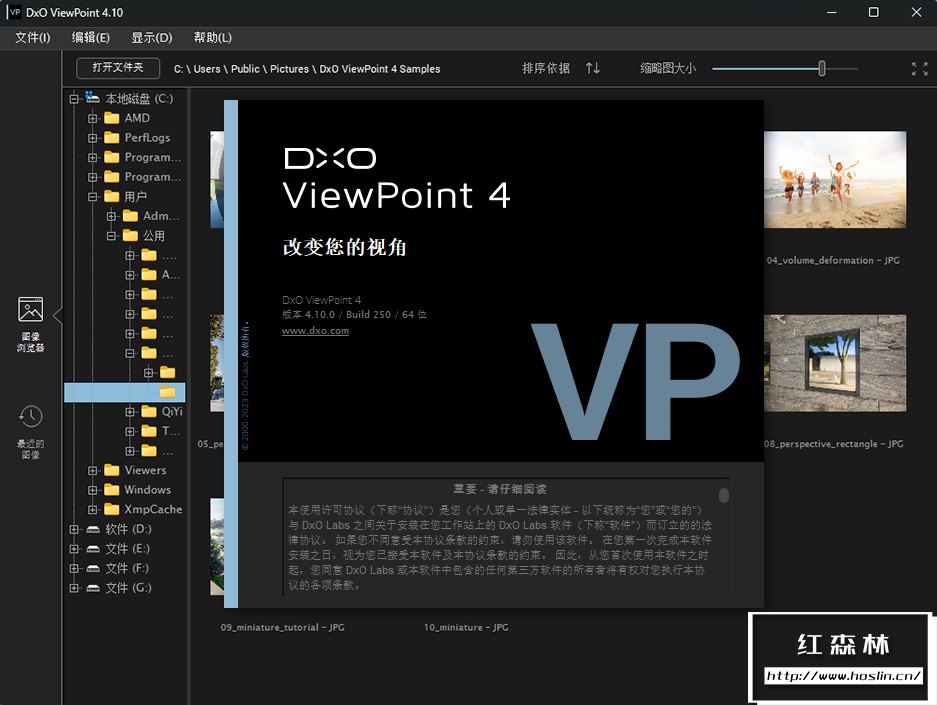Select the 04_volume_deformation beach thumbnail

tap(834, 180)
